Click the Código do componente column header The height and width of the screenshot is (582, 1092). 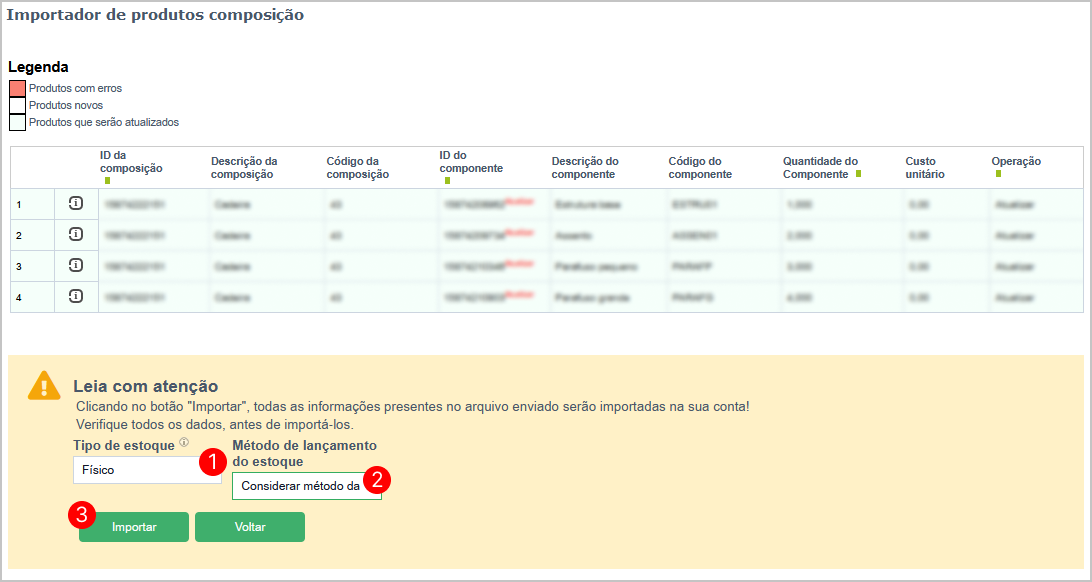(700, 168)
